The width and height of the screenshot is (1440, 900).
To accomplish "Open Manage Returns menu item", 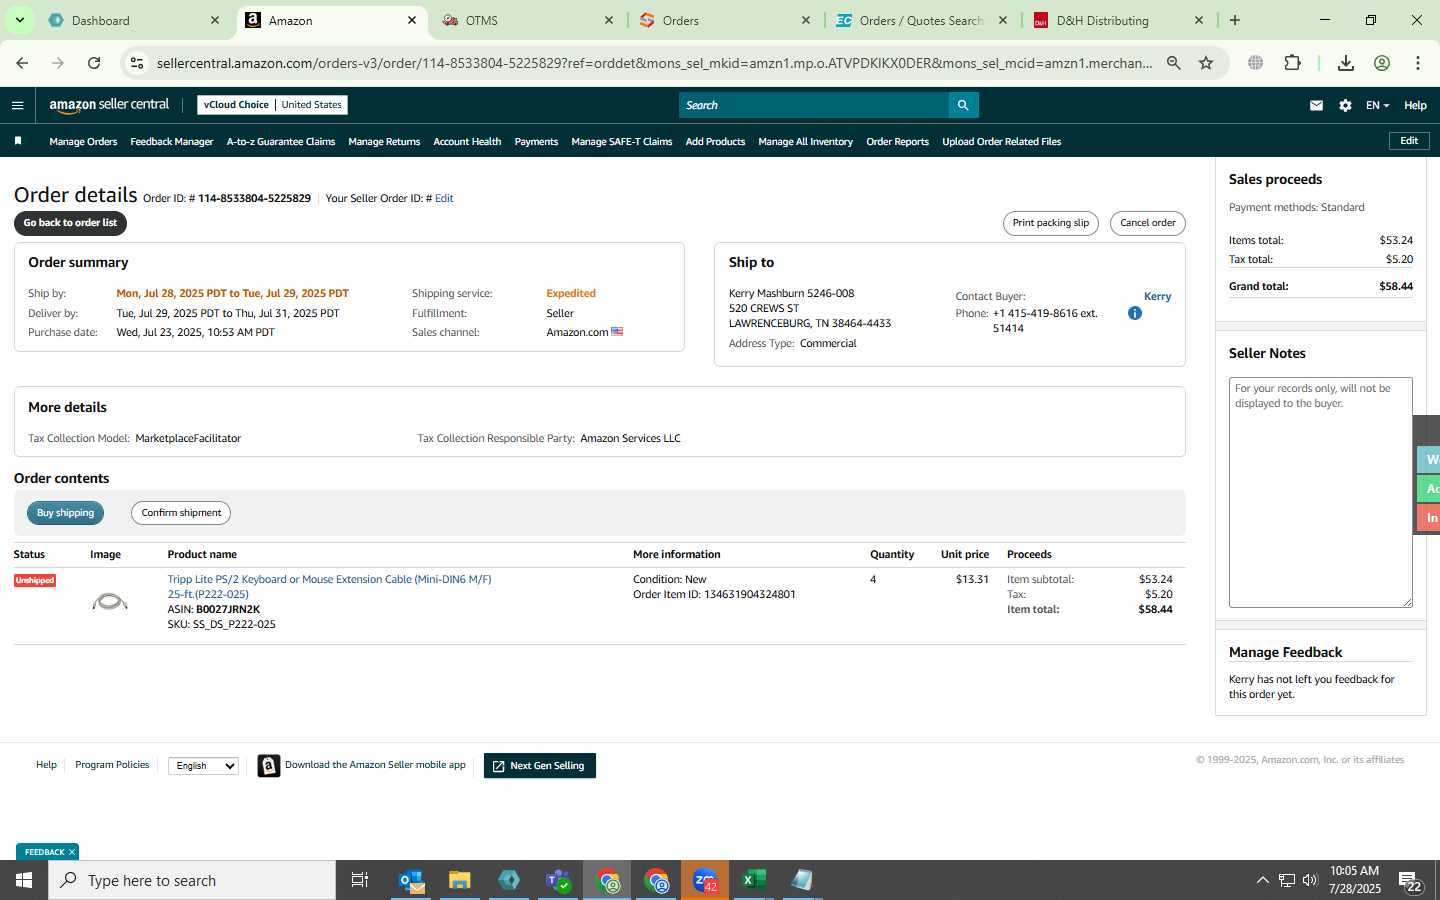I will tap(384, 142).
